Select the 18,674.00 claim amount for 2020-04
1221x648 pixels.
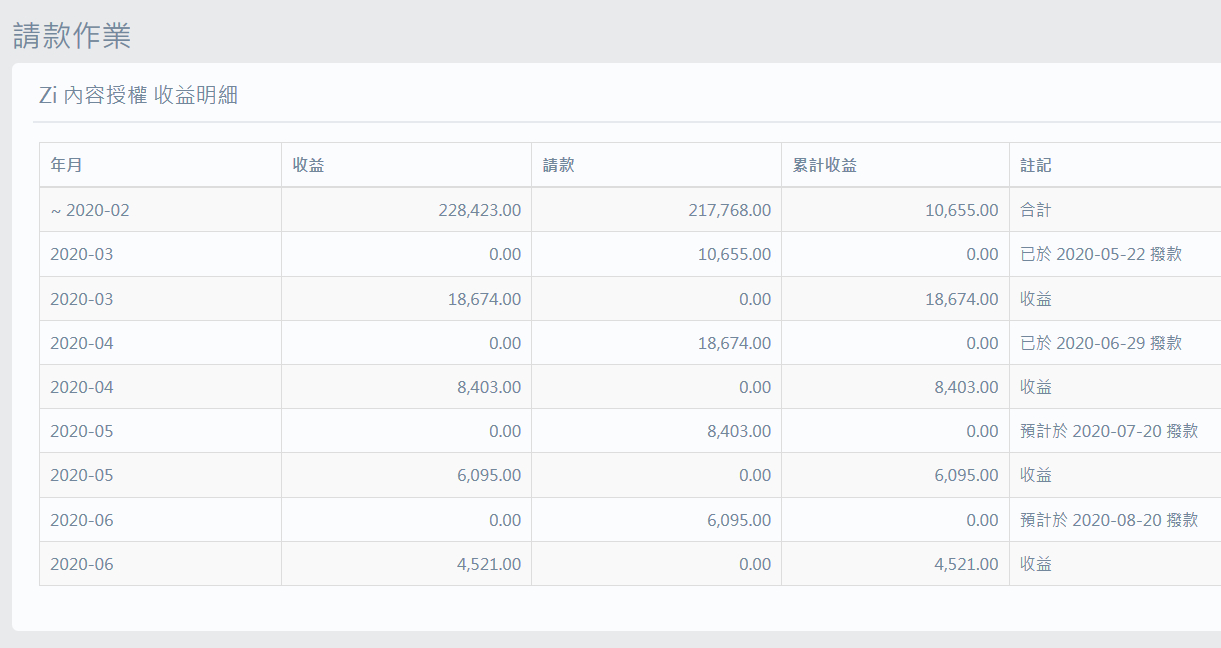(734, 343)
